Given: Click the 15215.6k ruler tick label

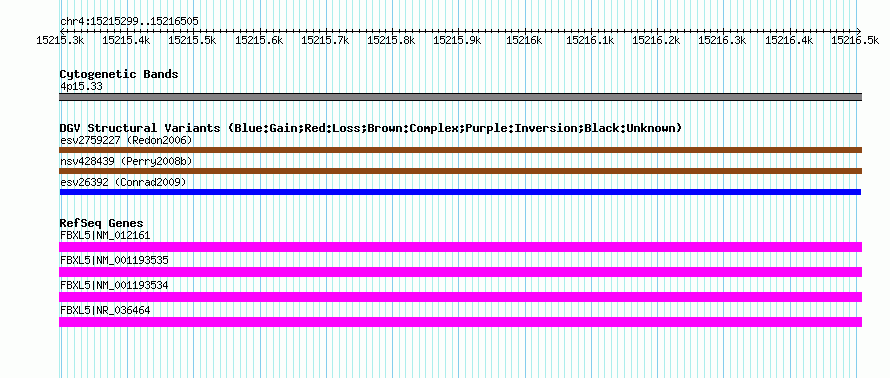Looking at the screenshot, I should pos(259,40).
